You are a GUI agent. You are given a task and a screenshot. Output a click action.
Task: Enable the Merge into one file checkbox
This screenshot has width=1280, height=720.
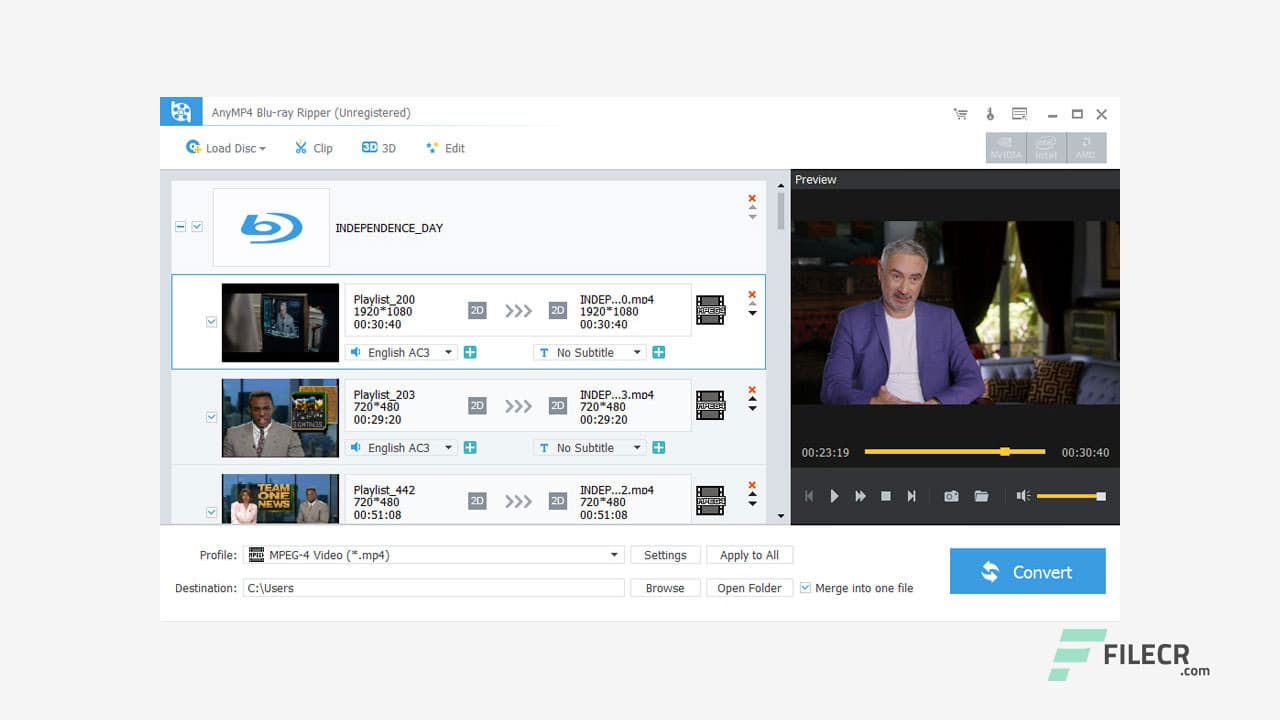[805, 588]
